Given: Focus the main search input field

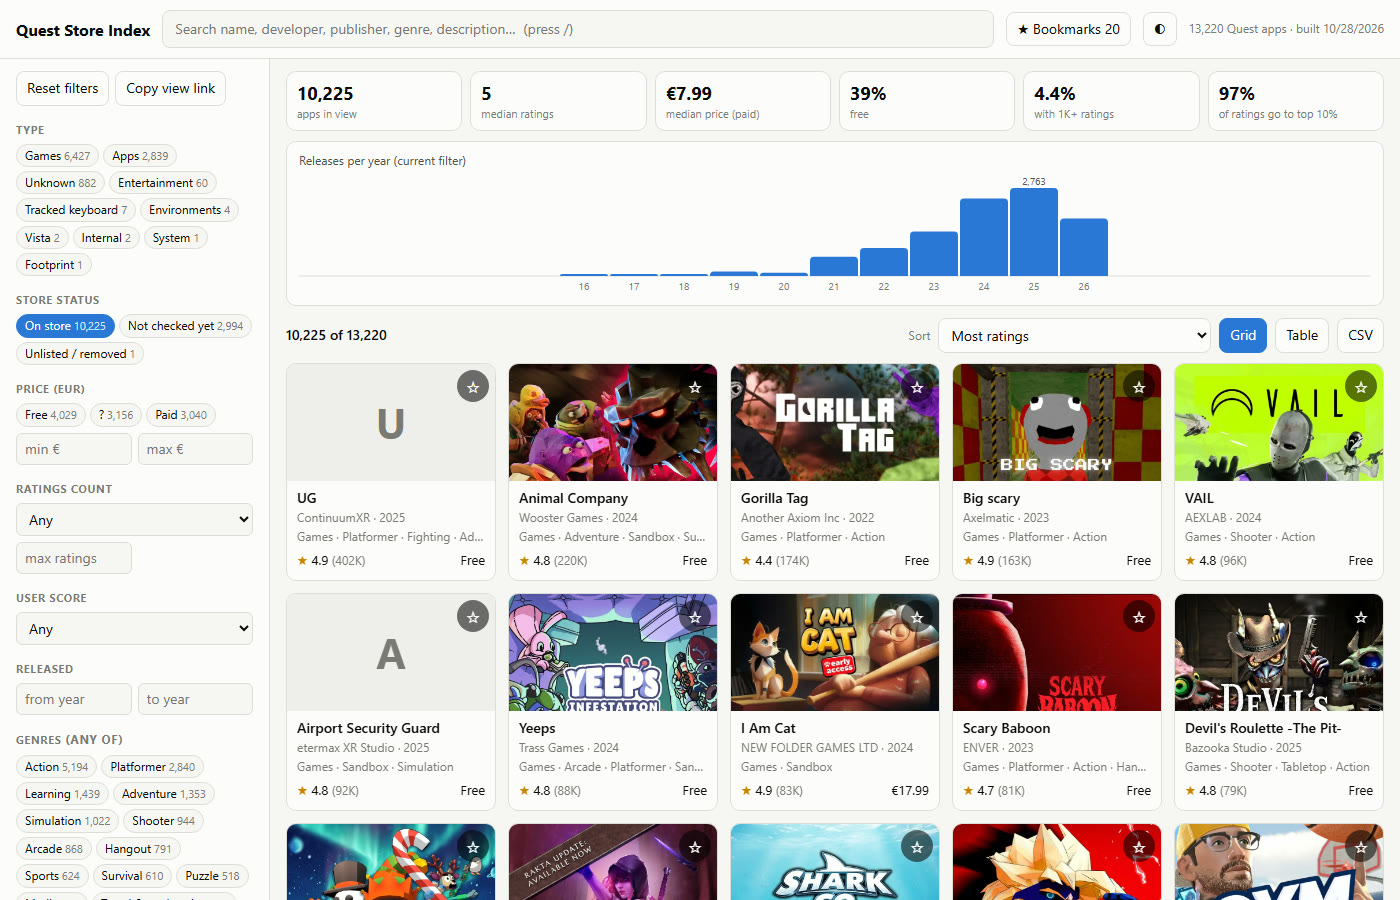Looking at the screenshot, I should click(578, 29).
